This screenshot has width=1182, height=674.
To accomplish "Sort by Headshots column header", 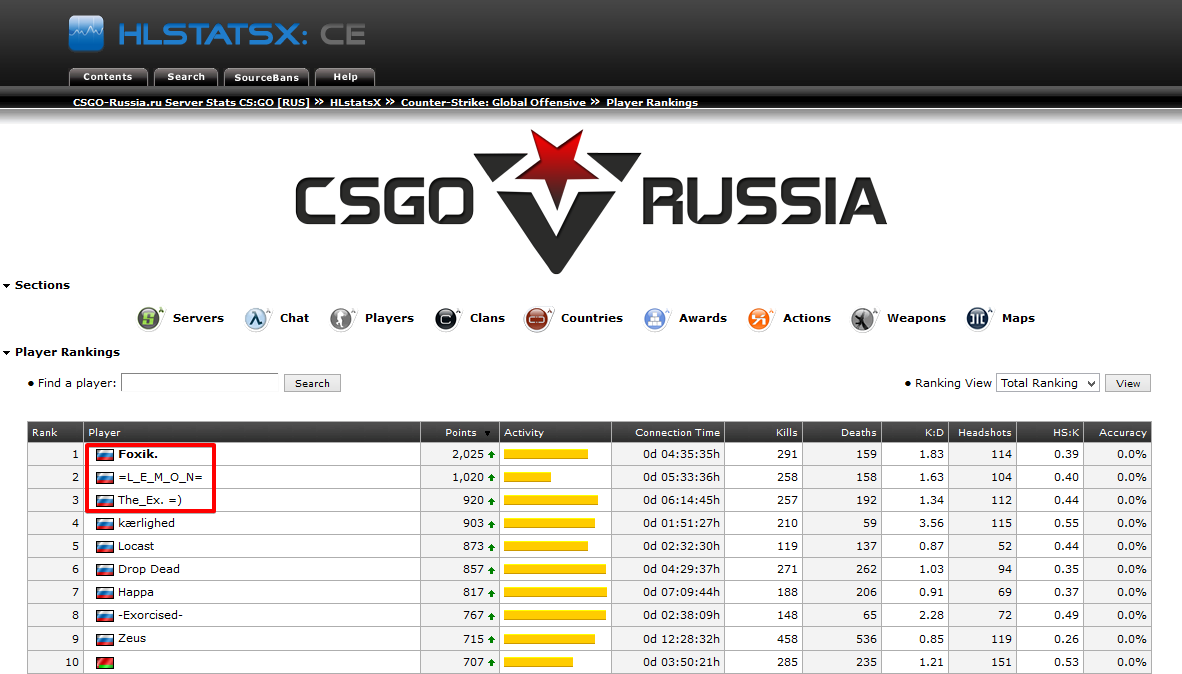I will coord(984,433).
